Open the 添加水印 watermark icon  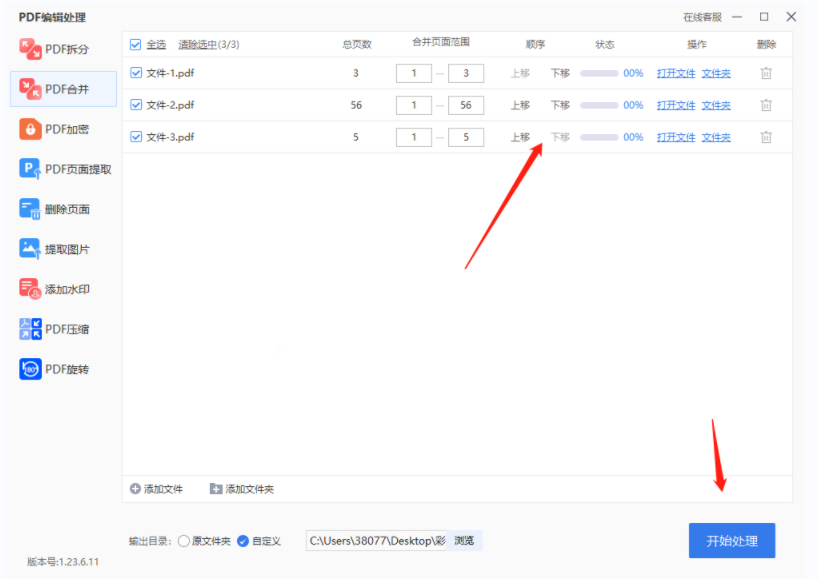click(x=30, y=289)
